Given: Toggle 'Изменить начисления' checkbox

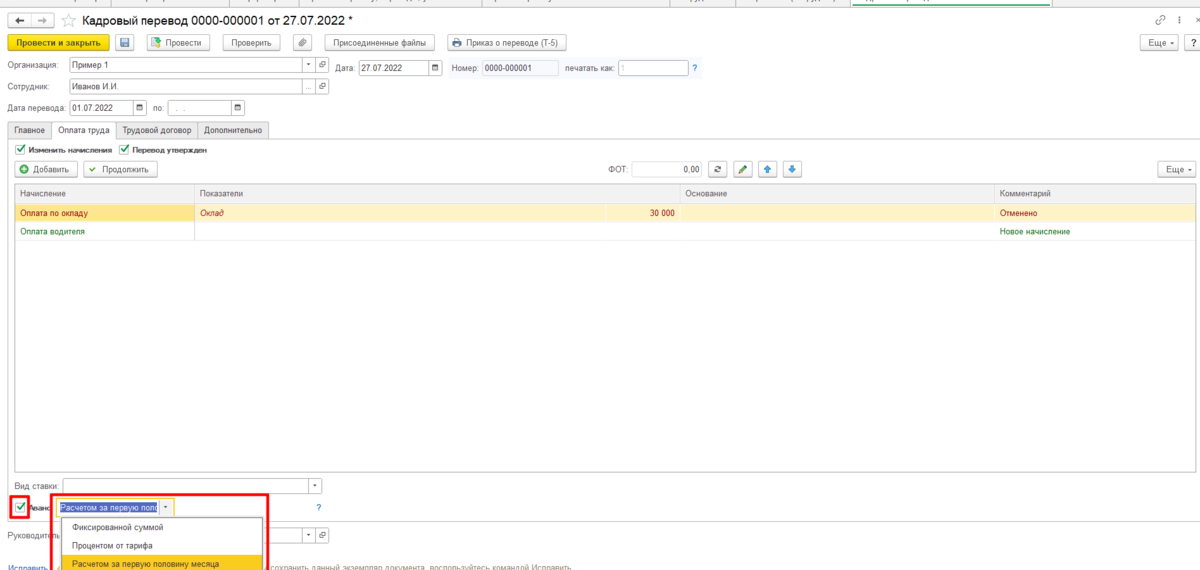Looking at the screenshot, I should pos(21,149).
